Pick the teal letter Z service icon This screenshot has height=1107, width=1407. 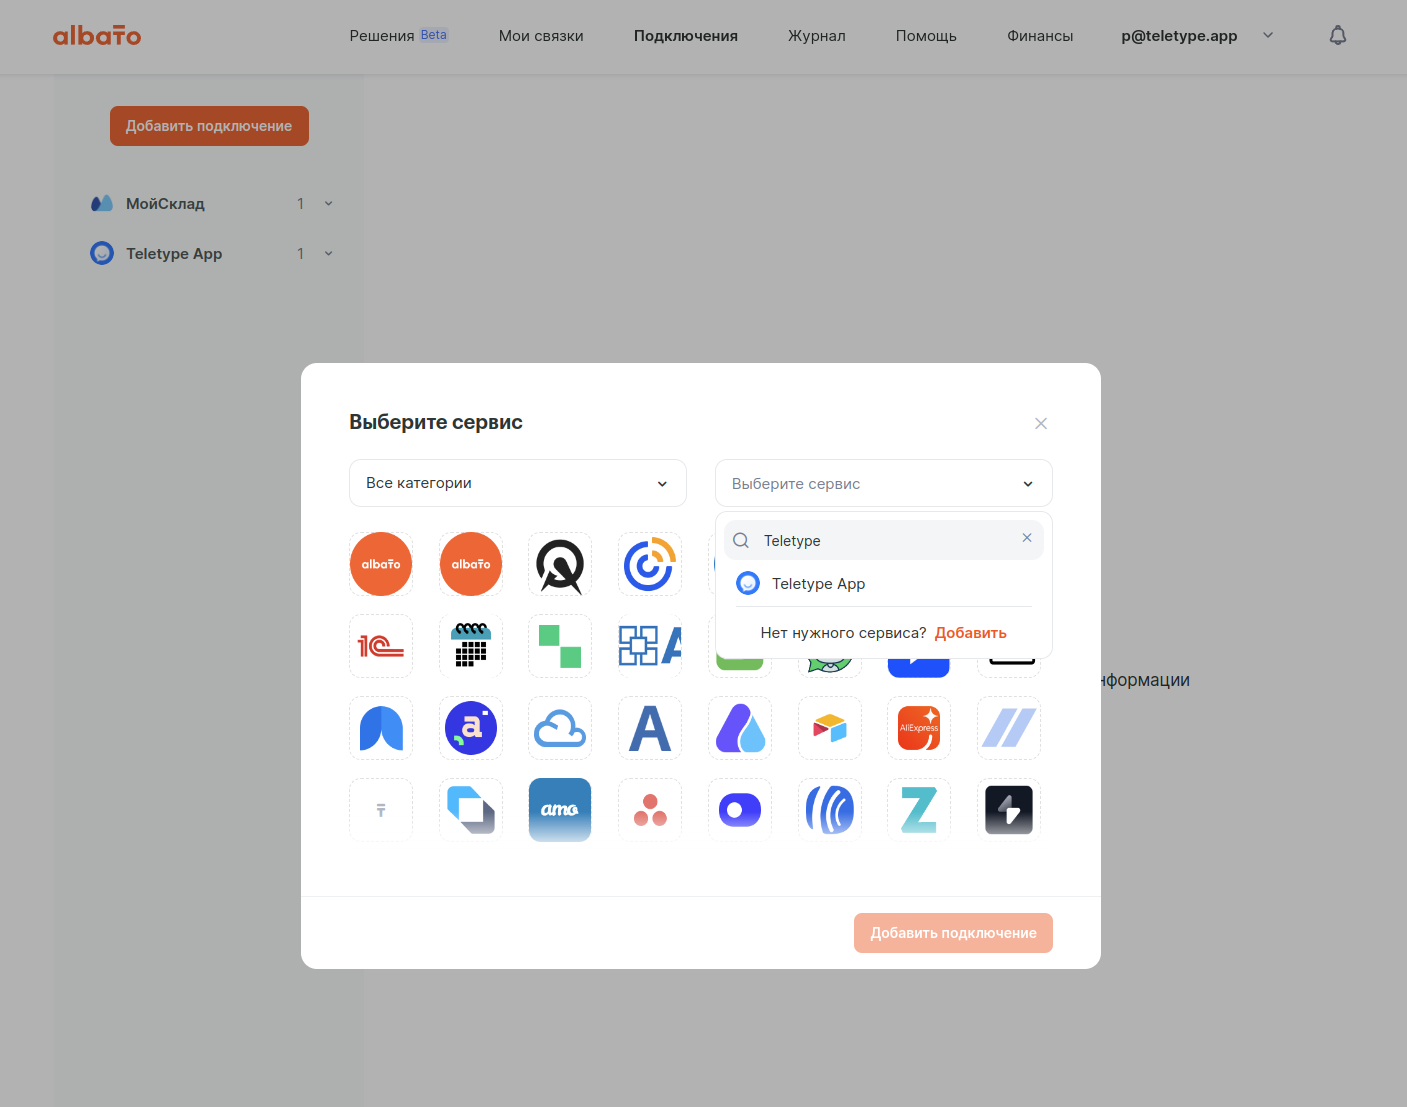coord(918,810)
